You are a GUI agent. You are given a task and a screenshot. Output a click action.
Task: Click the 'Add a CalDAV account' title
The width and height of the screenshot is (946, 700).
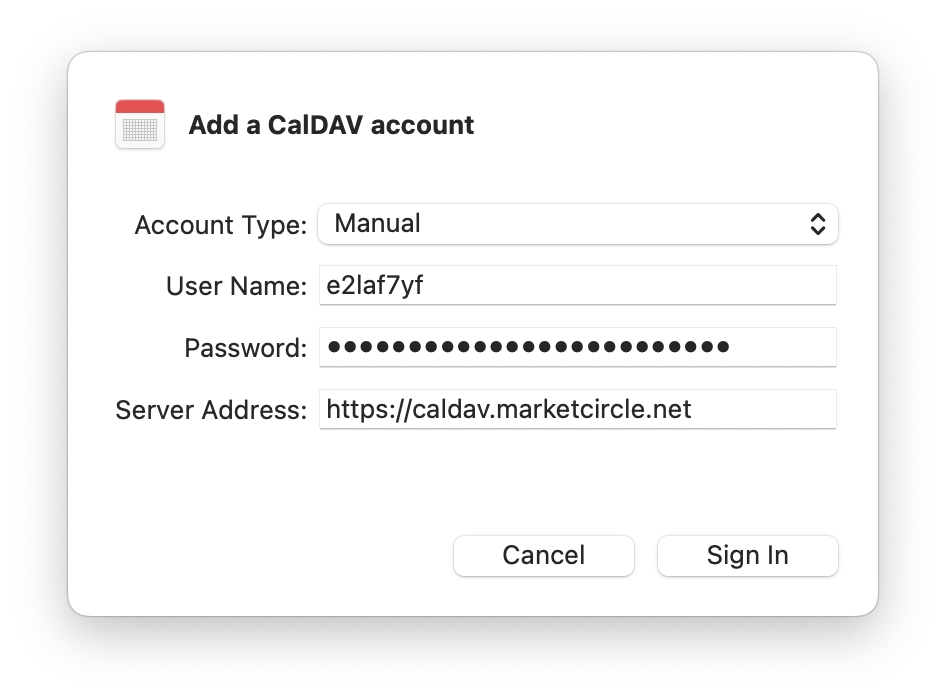pyautogui.click(x=331, y=125)
